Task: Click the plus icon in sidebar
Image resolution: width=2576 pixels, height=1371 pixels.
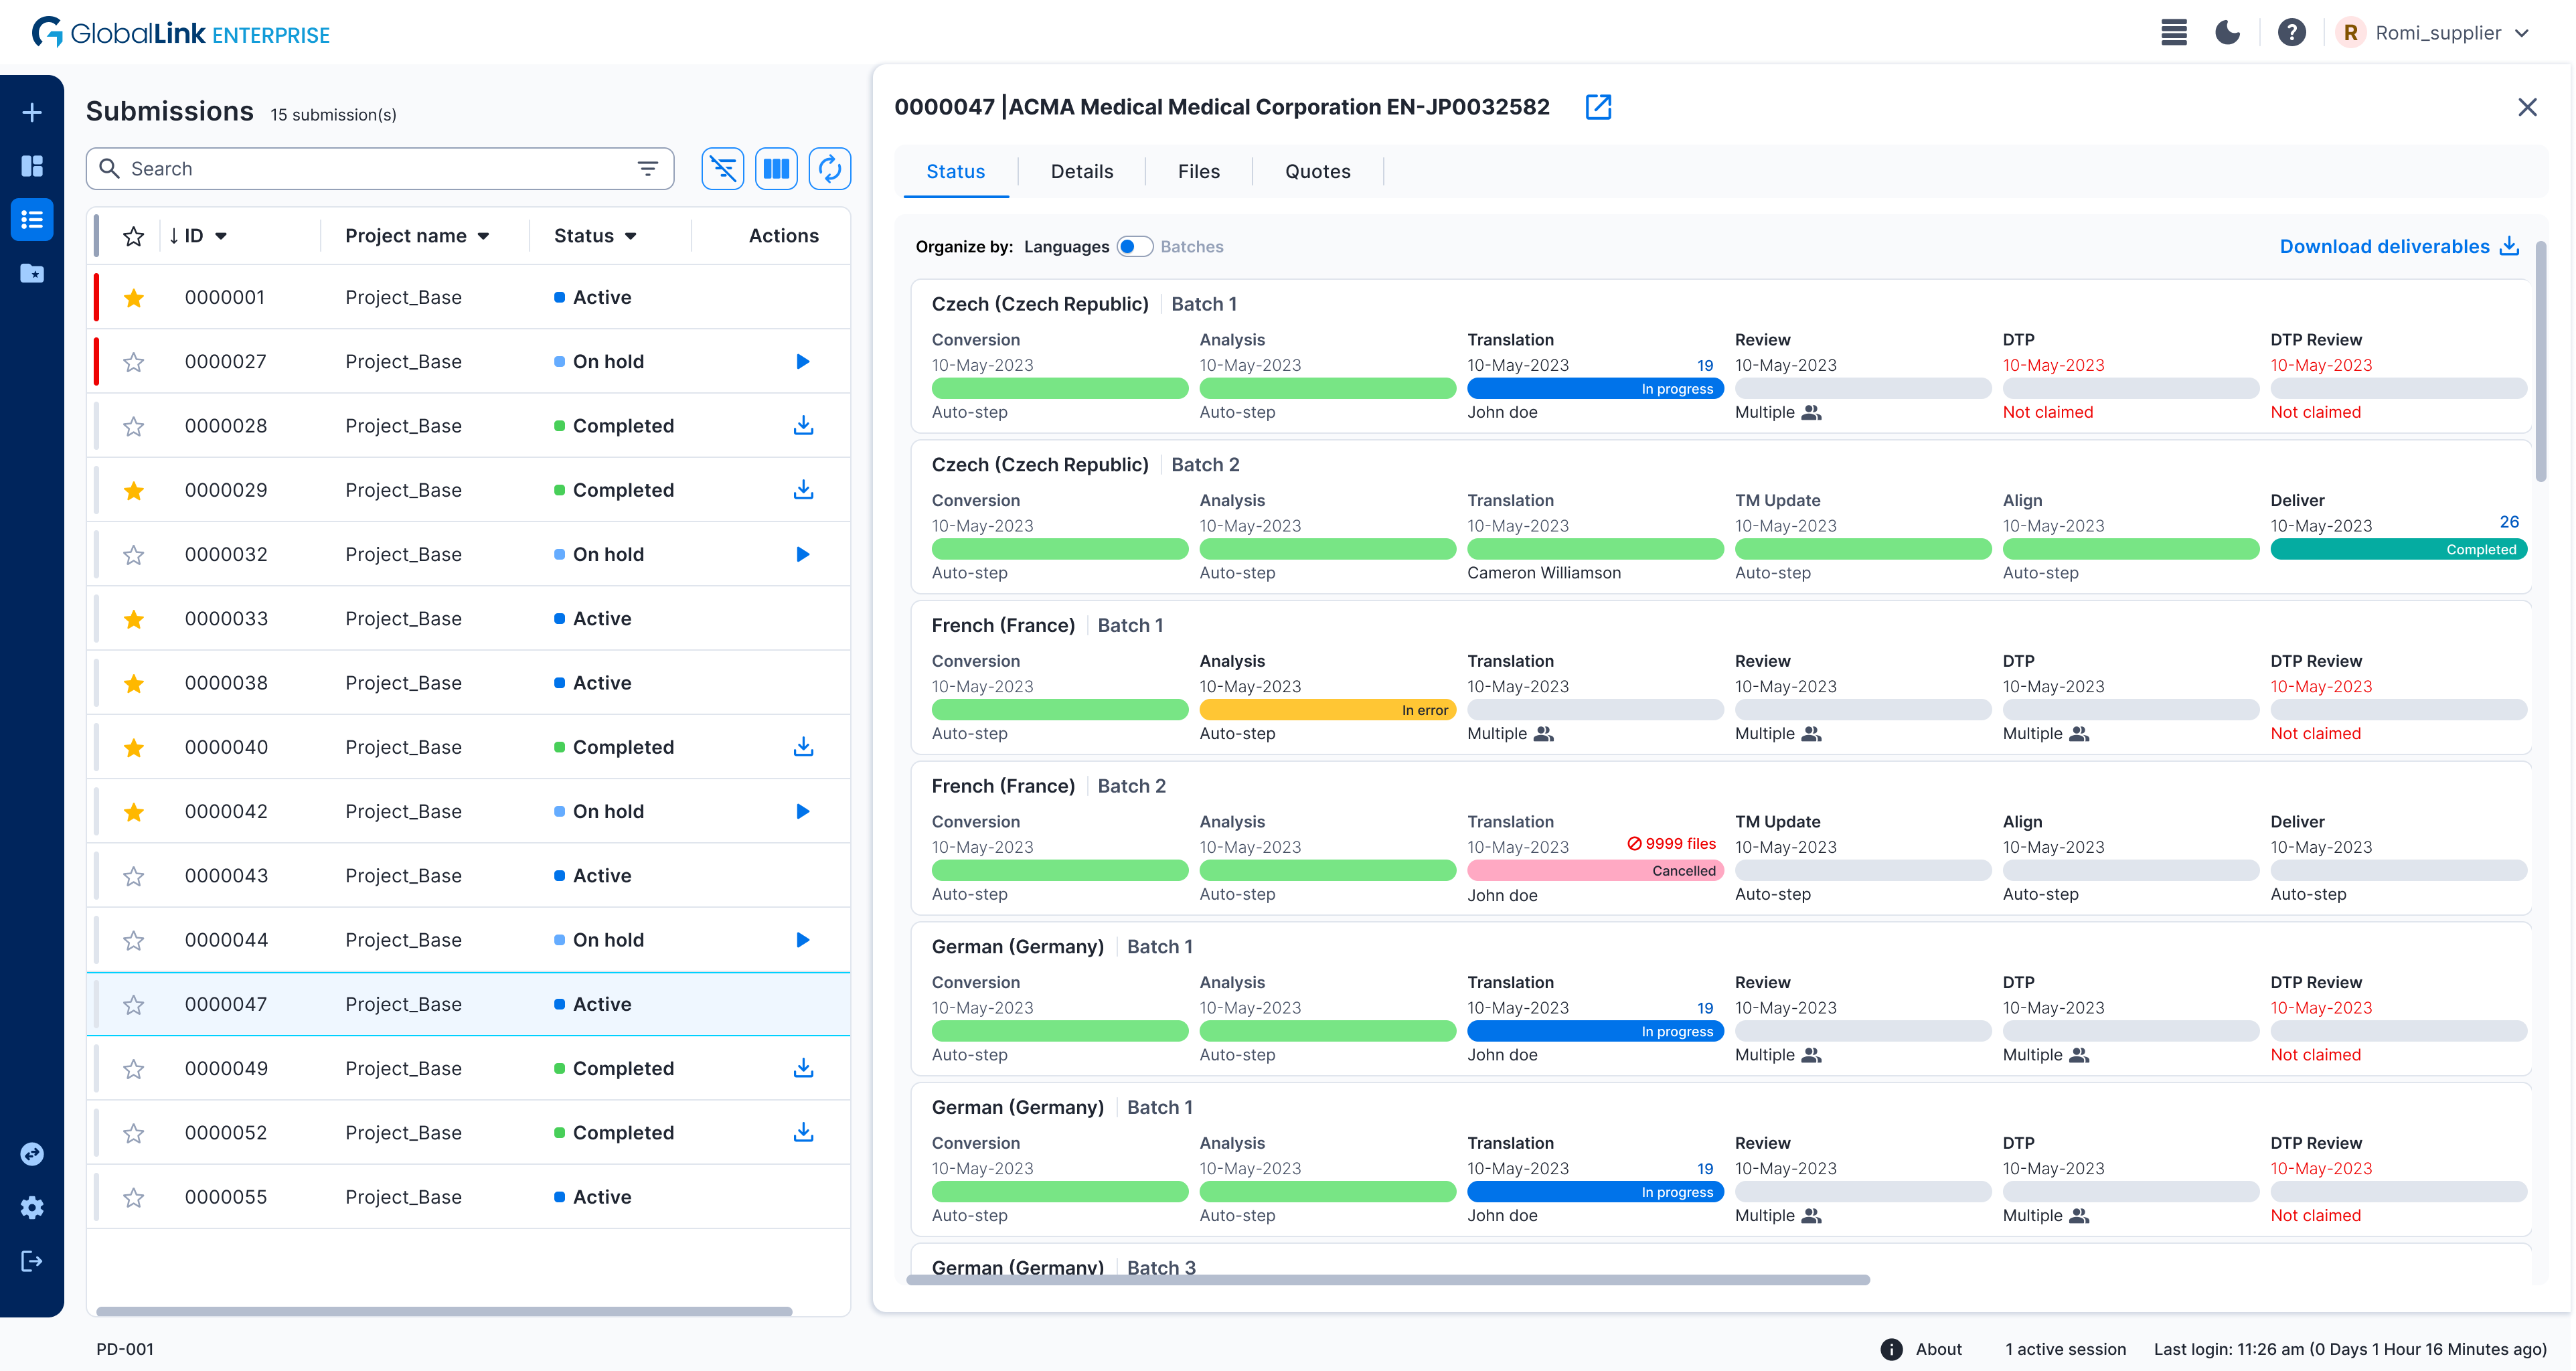Action: tap(32, 112)
